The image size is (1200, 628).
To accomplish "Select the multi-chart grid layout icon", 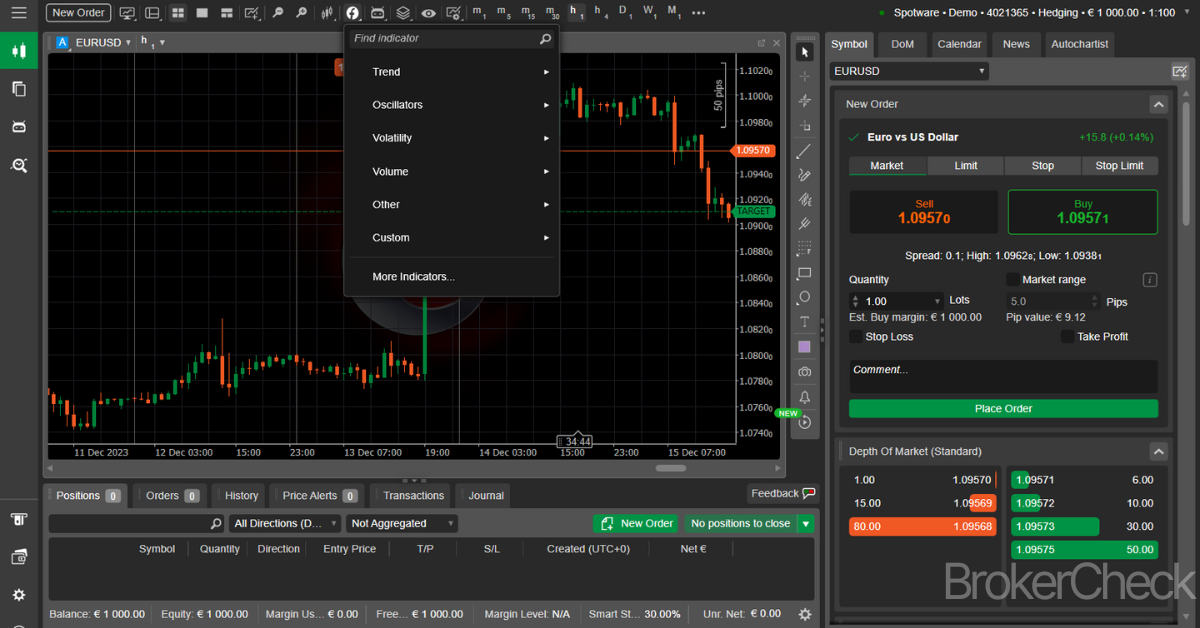I will click(x=178, y=13).
